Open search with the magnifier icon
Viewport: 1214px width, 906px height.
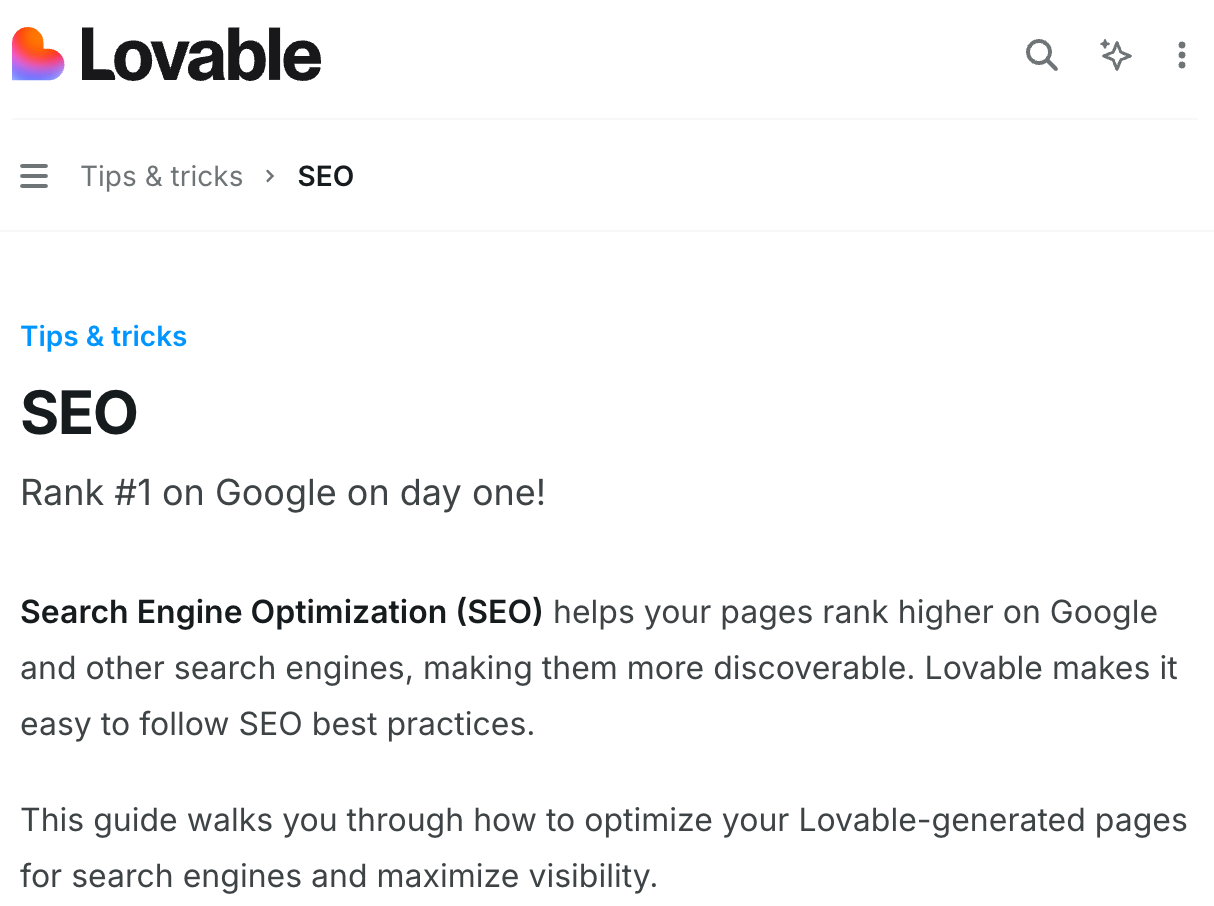click(1041, 55)
